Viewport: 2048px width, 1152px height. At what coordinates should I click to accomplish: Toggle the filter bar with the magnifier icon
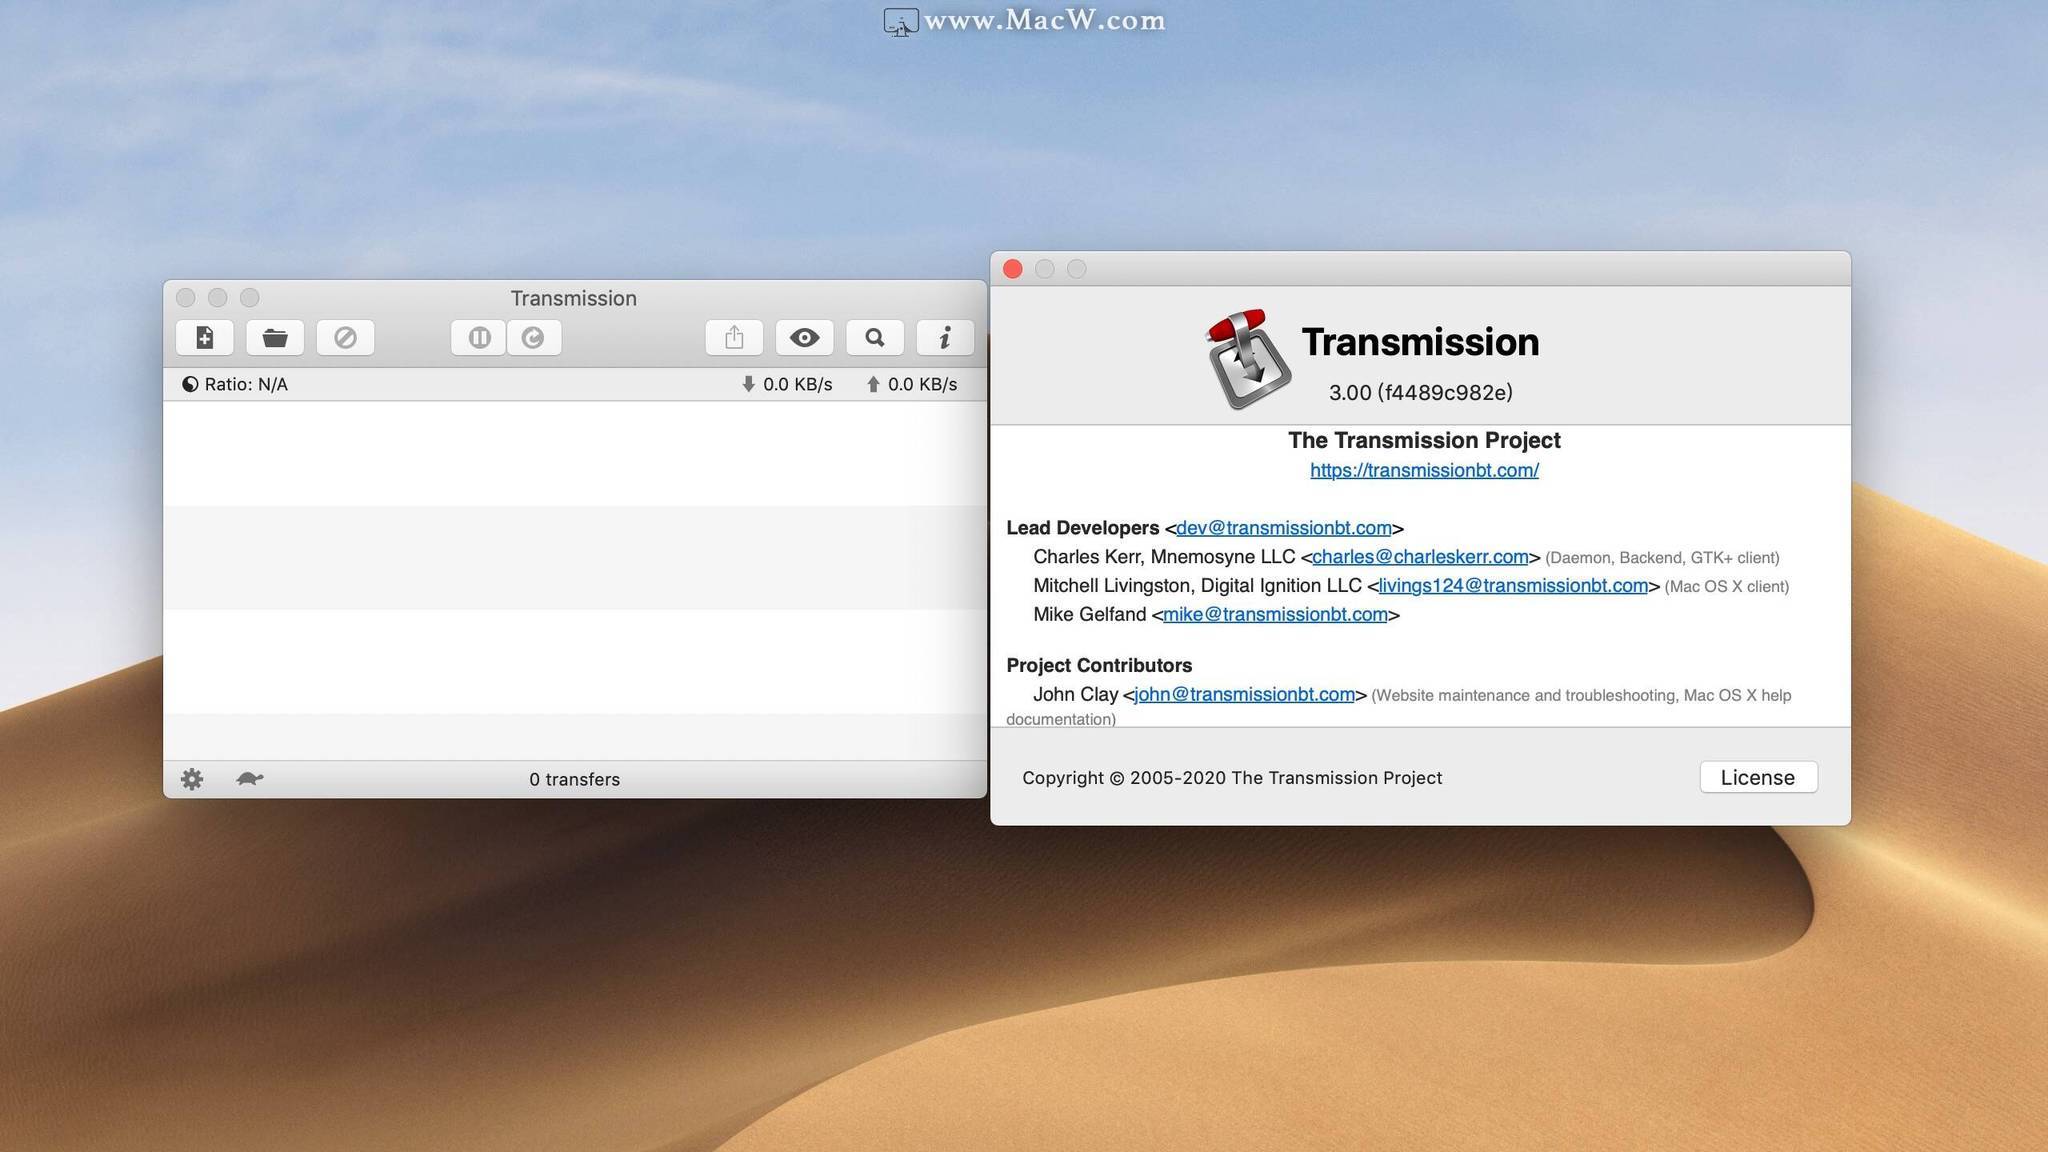click(875, 337)
